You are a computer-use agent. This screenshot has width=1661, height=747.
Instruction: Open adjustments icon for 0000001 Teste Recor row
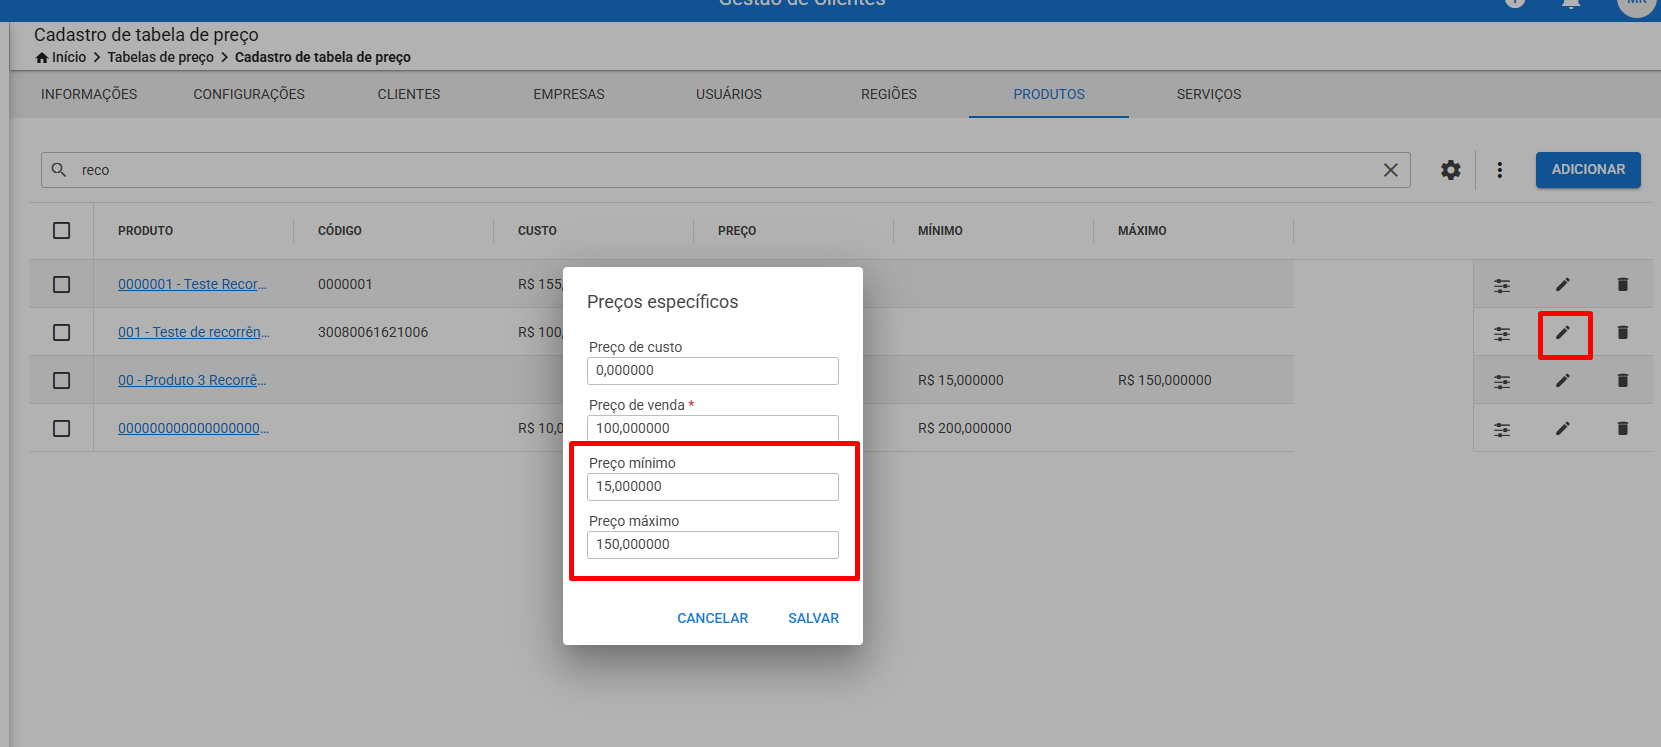pos(1502,285)
